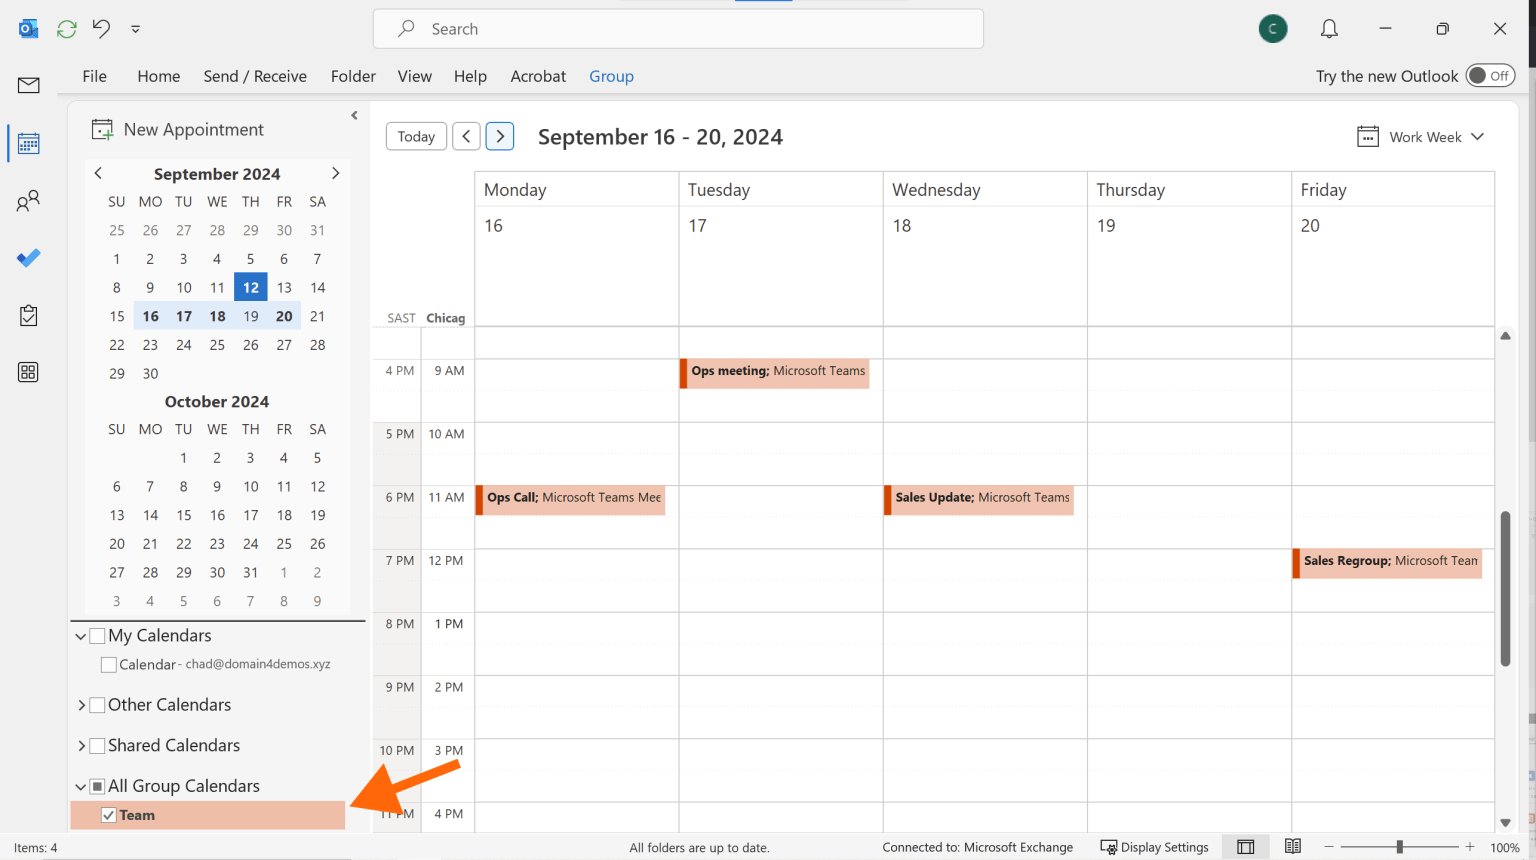Click the notifications bell icon
1536x860 pixels.
pyautogui.click(x=1329, y=29)
